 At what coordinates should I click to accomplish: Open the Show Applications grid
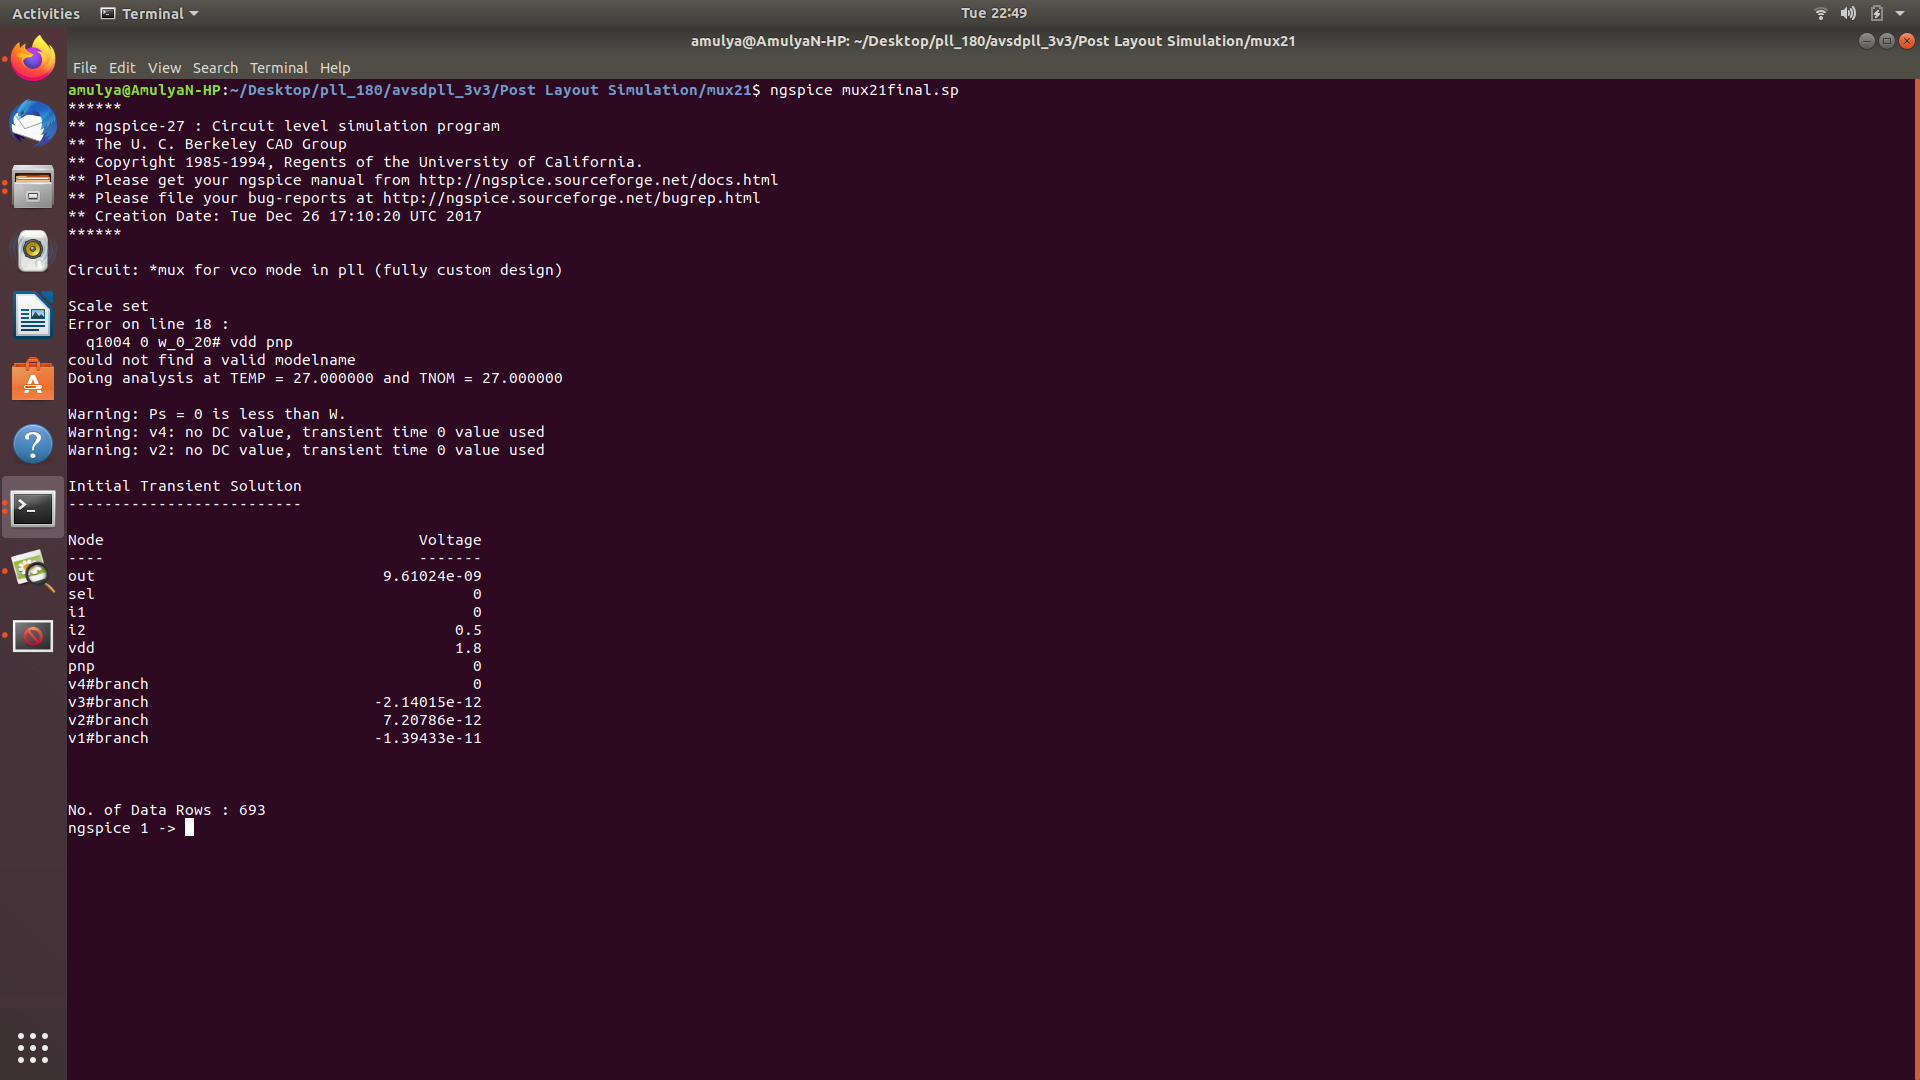[x=33, y=1047]
